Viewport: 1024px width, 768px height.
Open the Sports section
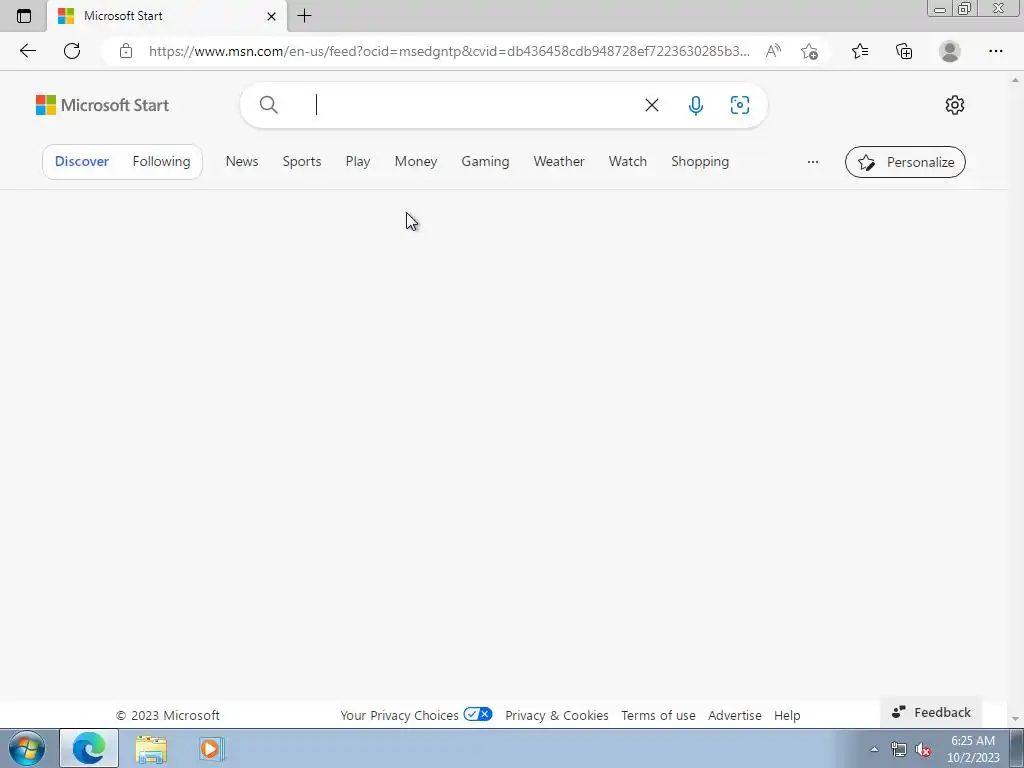click(x=302, y=161)
